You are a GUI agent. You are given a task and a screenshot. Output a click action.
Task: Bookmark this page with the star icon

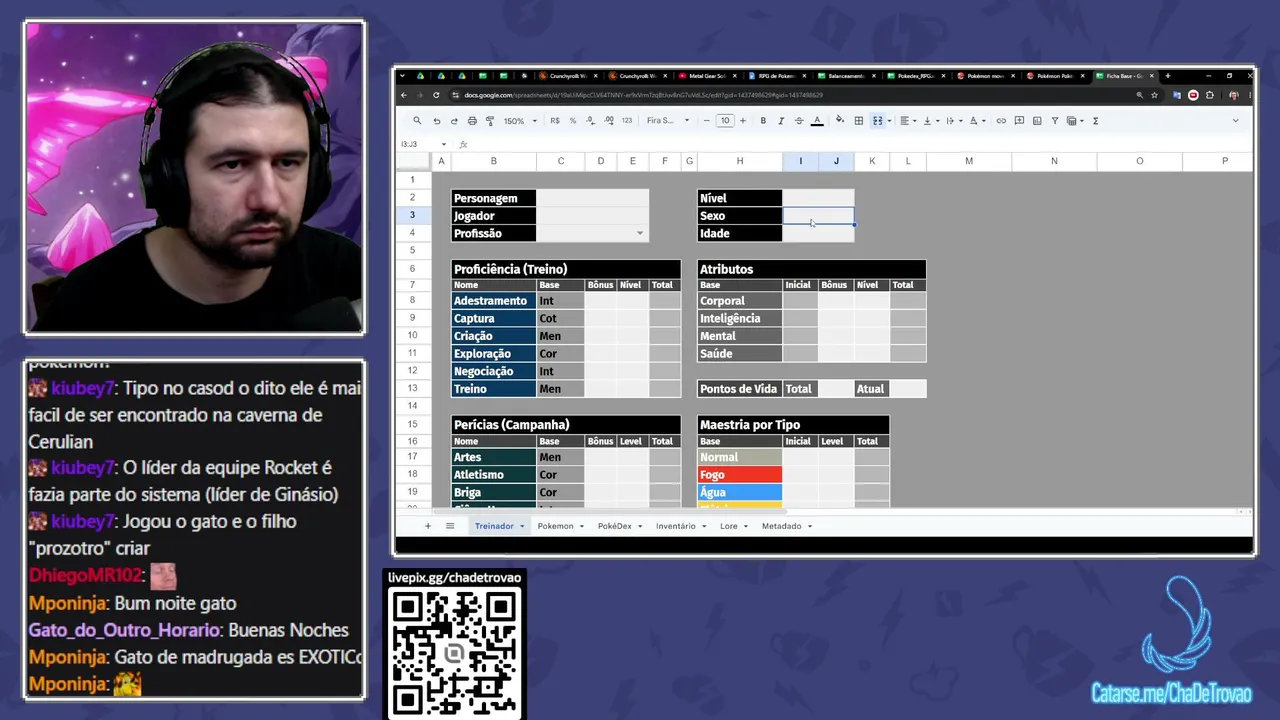click(1154, 95)
